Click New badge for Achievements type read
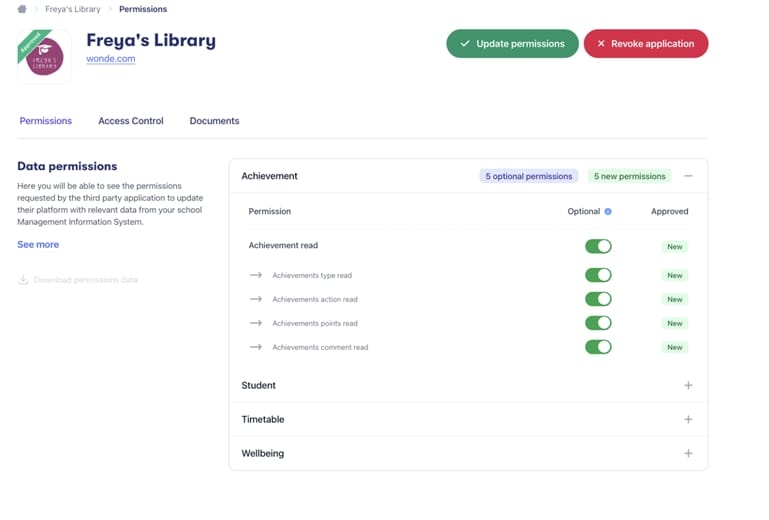 pos(675,276)
